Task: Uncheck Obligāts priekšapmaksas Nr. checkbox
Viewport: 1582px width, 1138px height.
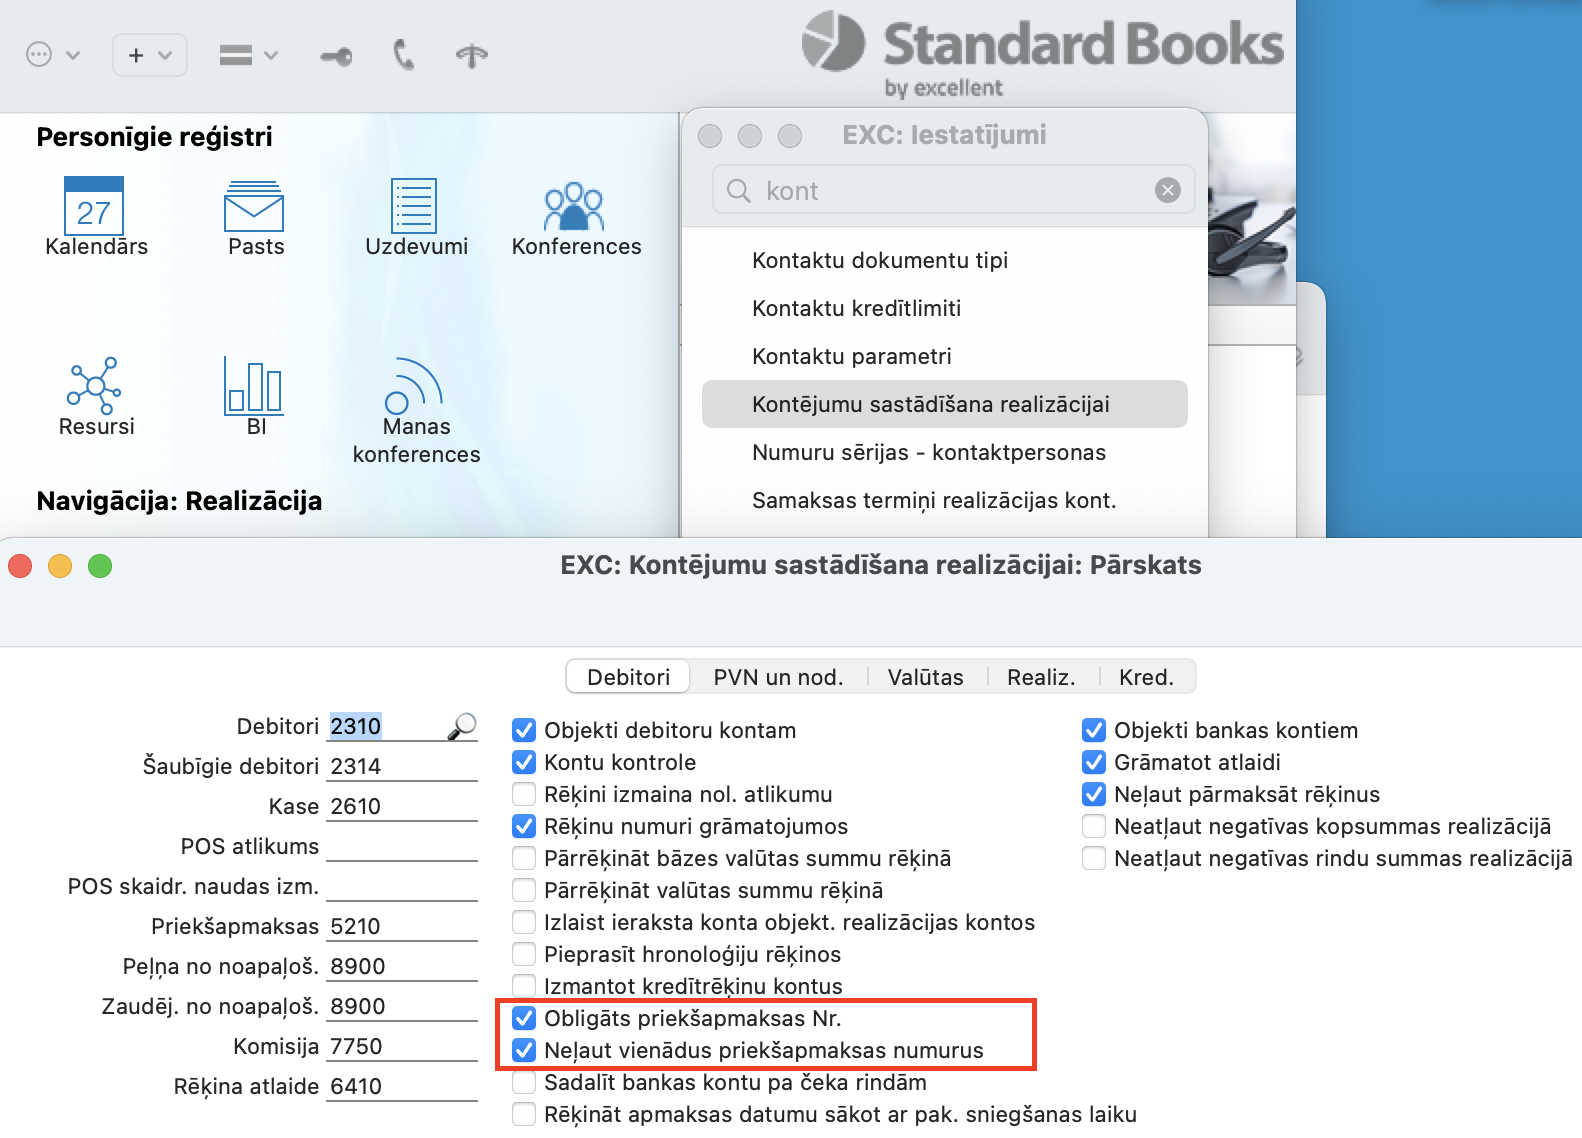Action: 524,1018
